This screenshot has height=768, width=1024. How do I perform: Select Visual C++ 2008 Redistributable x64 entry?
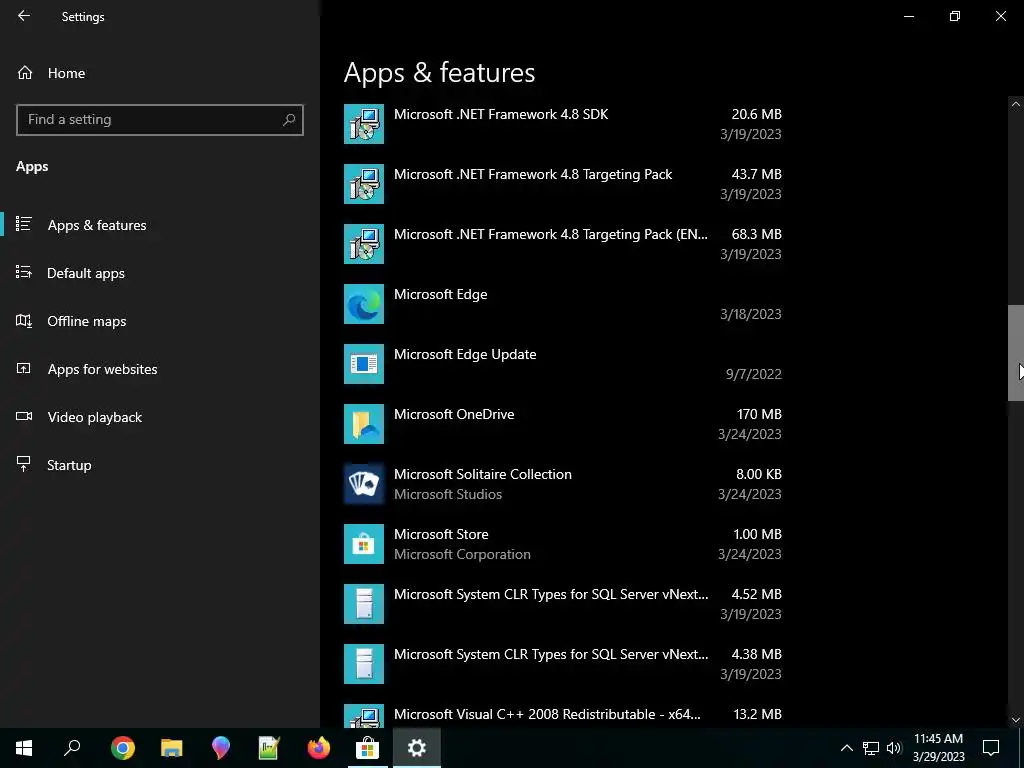coord(563,715)
